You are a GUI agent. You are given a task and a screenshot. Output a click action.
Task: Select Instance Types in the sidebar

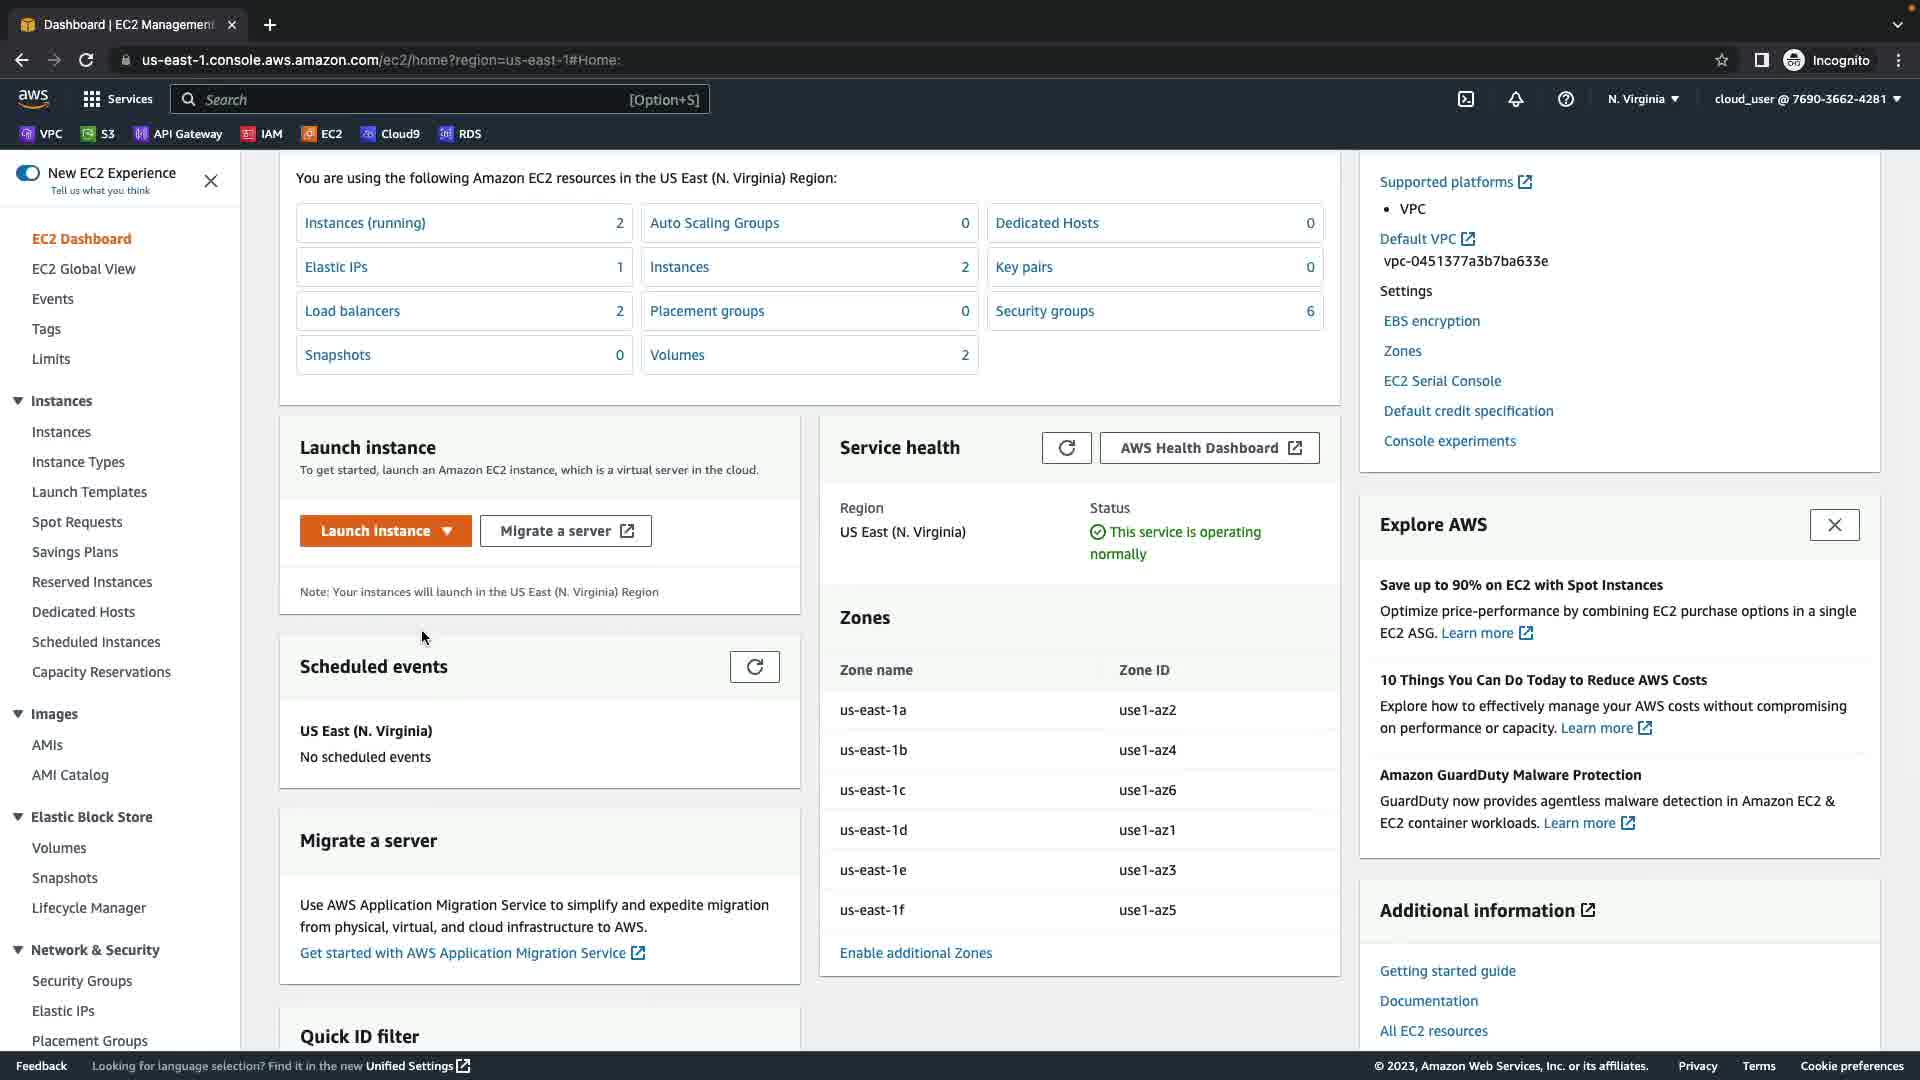[78, 462]
